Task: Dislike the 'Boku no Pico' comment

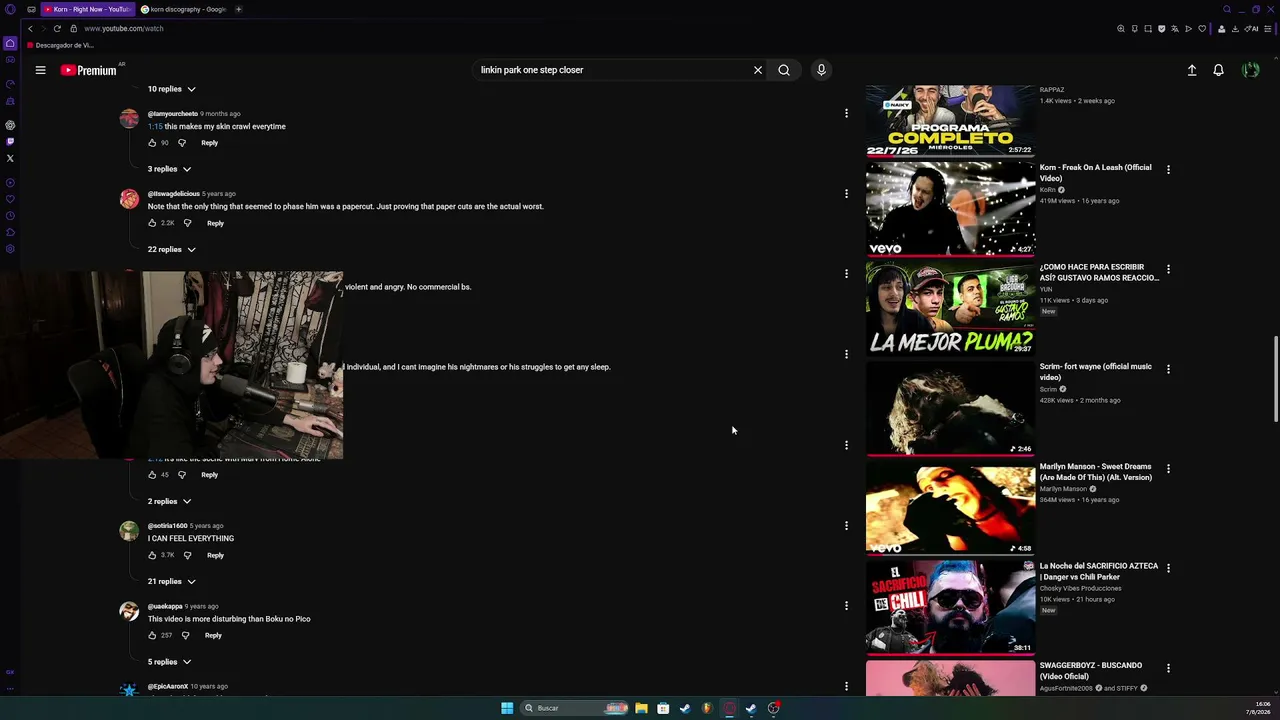Action: click(x=185, y=635)
